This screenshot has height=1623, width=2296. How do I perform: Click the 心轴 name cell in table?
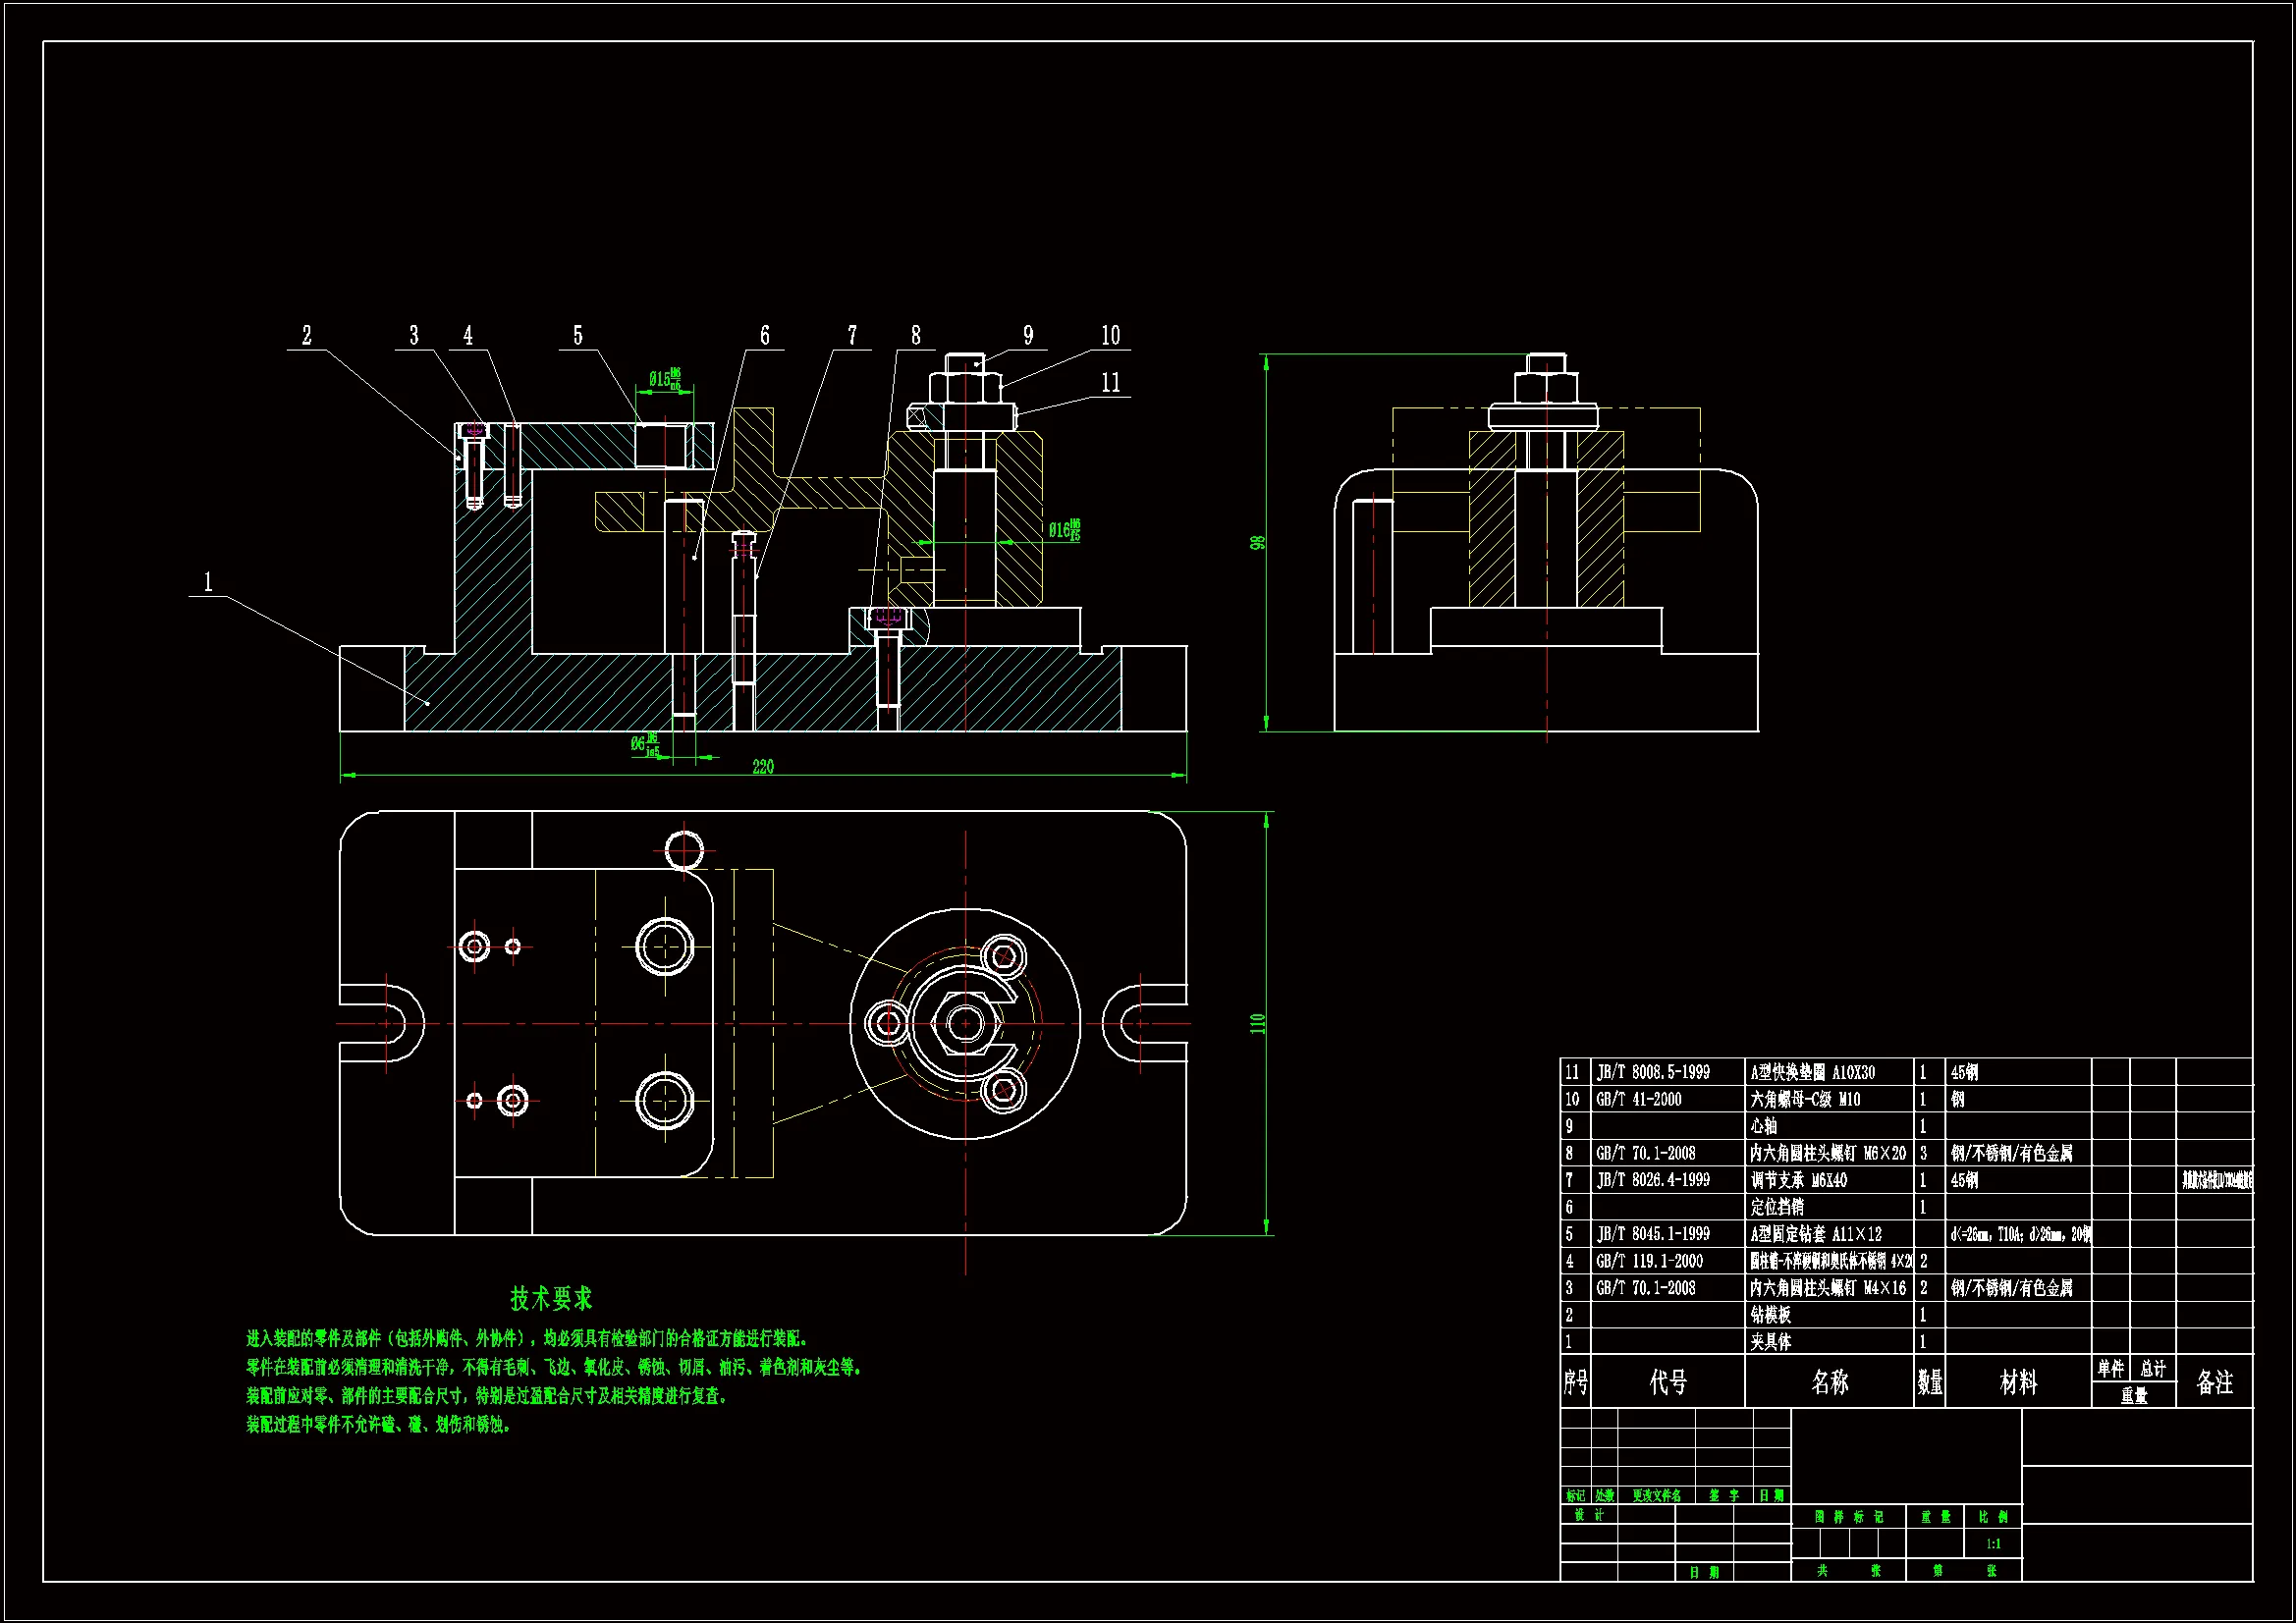1764,1126
